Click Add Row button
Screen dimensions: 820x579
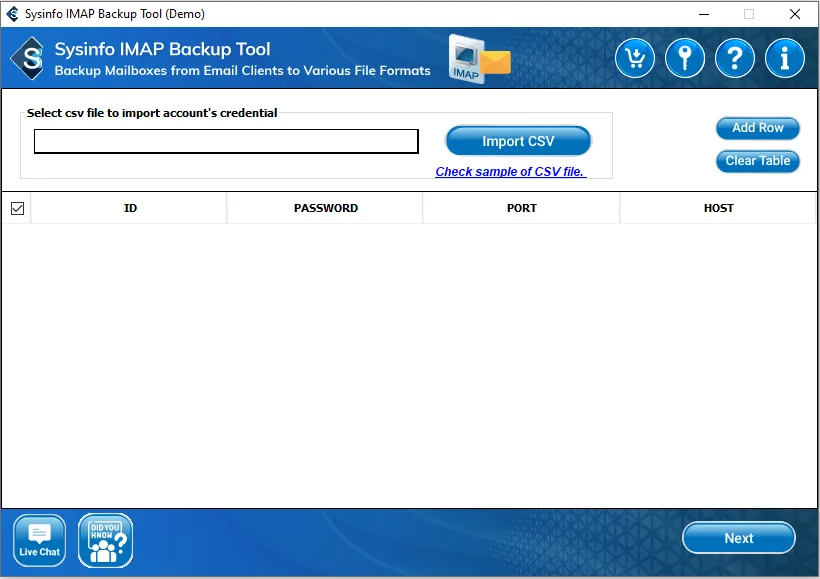point(757,128)
